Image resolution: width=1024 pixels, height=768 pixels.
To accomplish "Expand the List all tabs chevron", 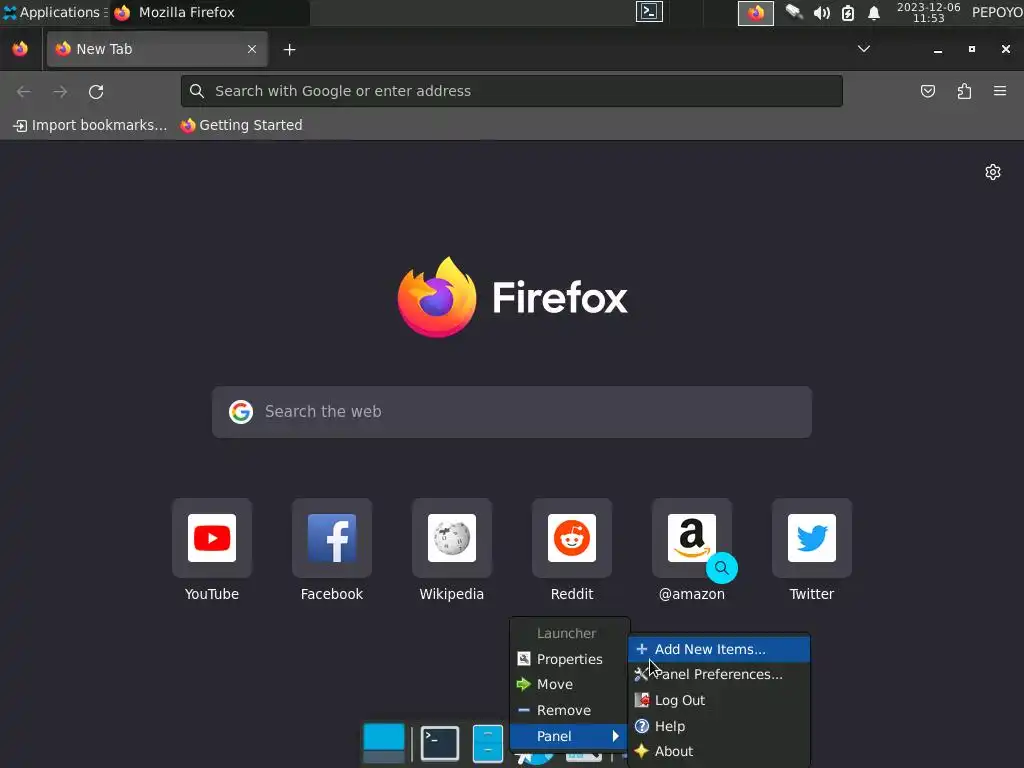I will (x=863, y=49).
